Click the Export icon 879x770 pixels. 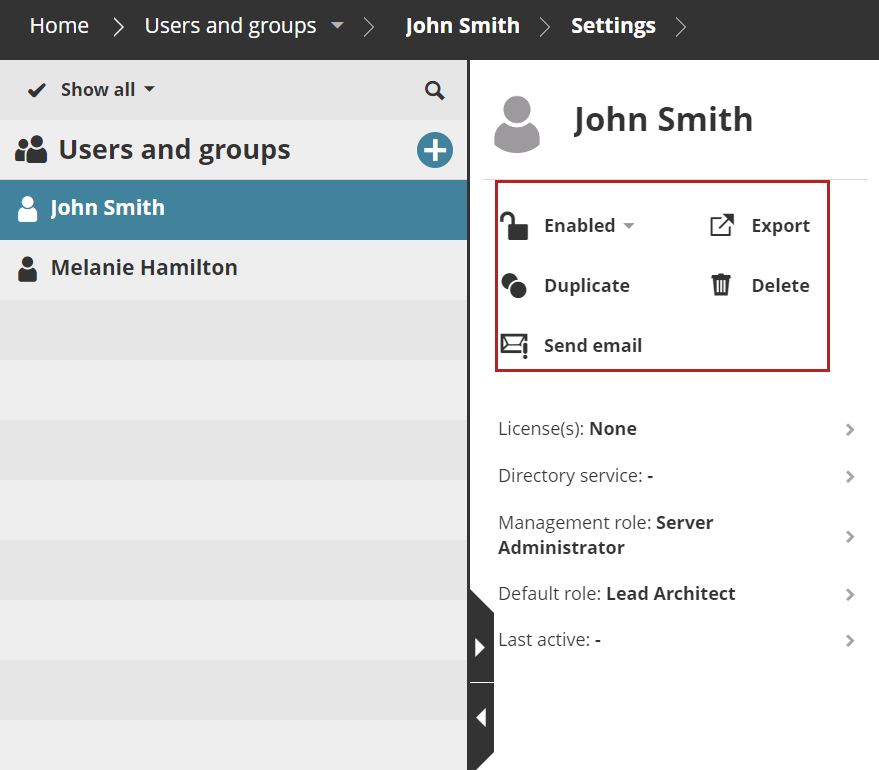point(721,226)
